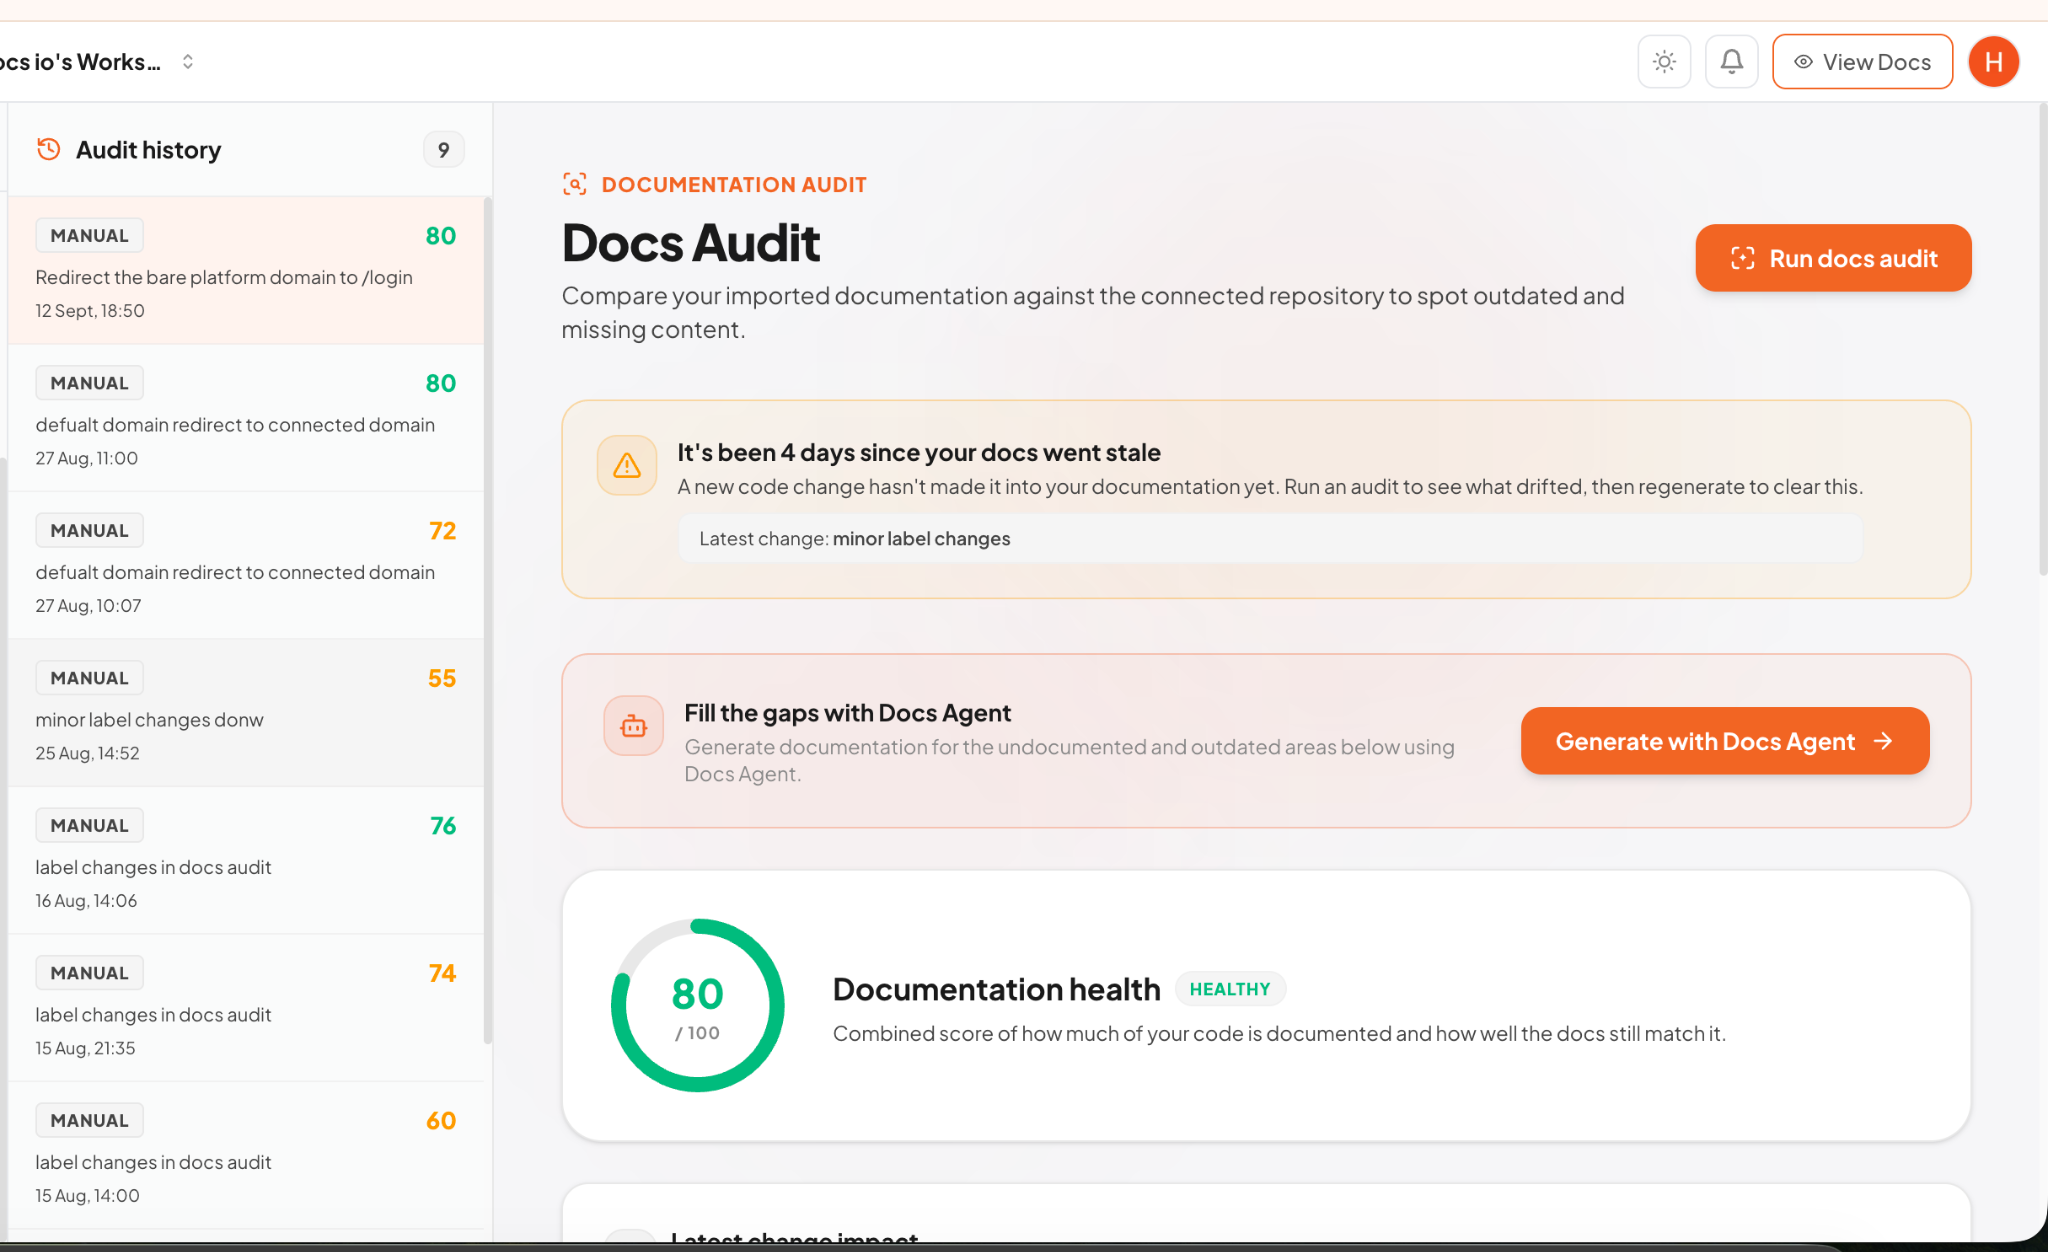2048x1252 pixels.
Task: Click the View Docs button
Action: tap(1862, 62)
